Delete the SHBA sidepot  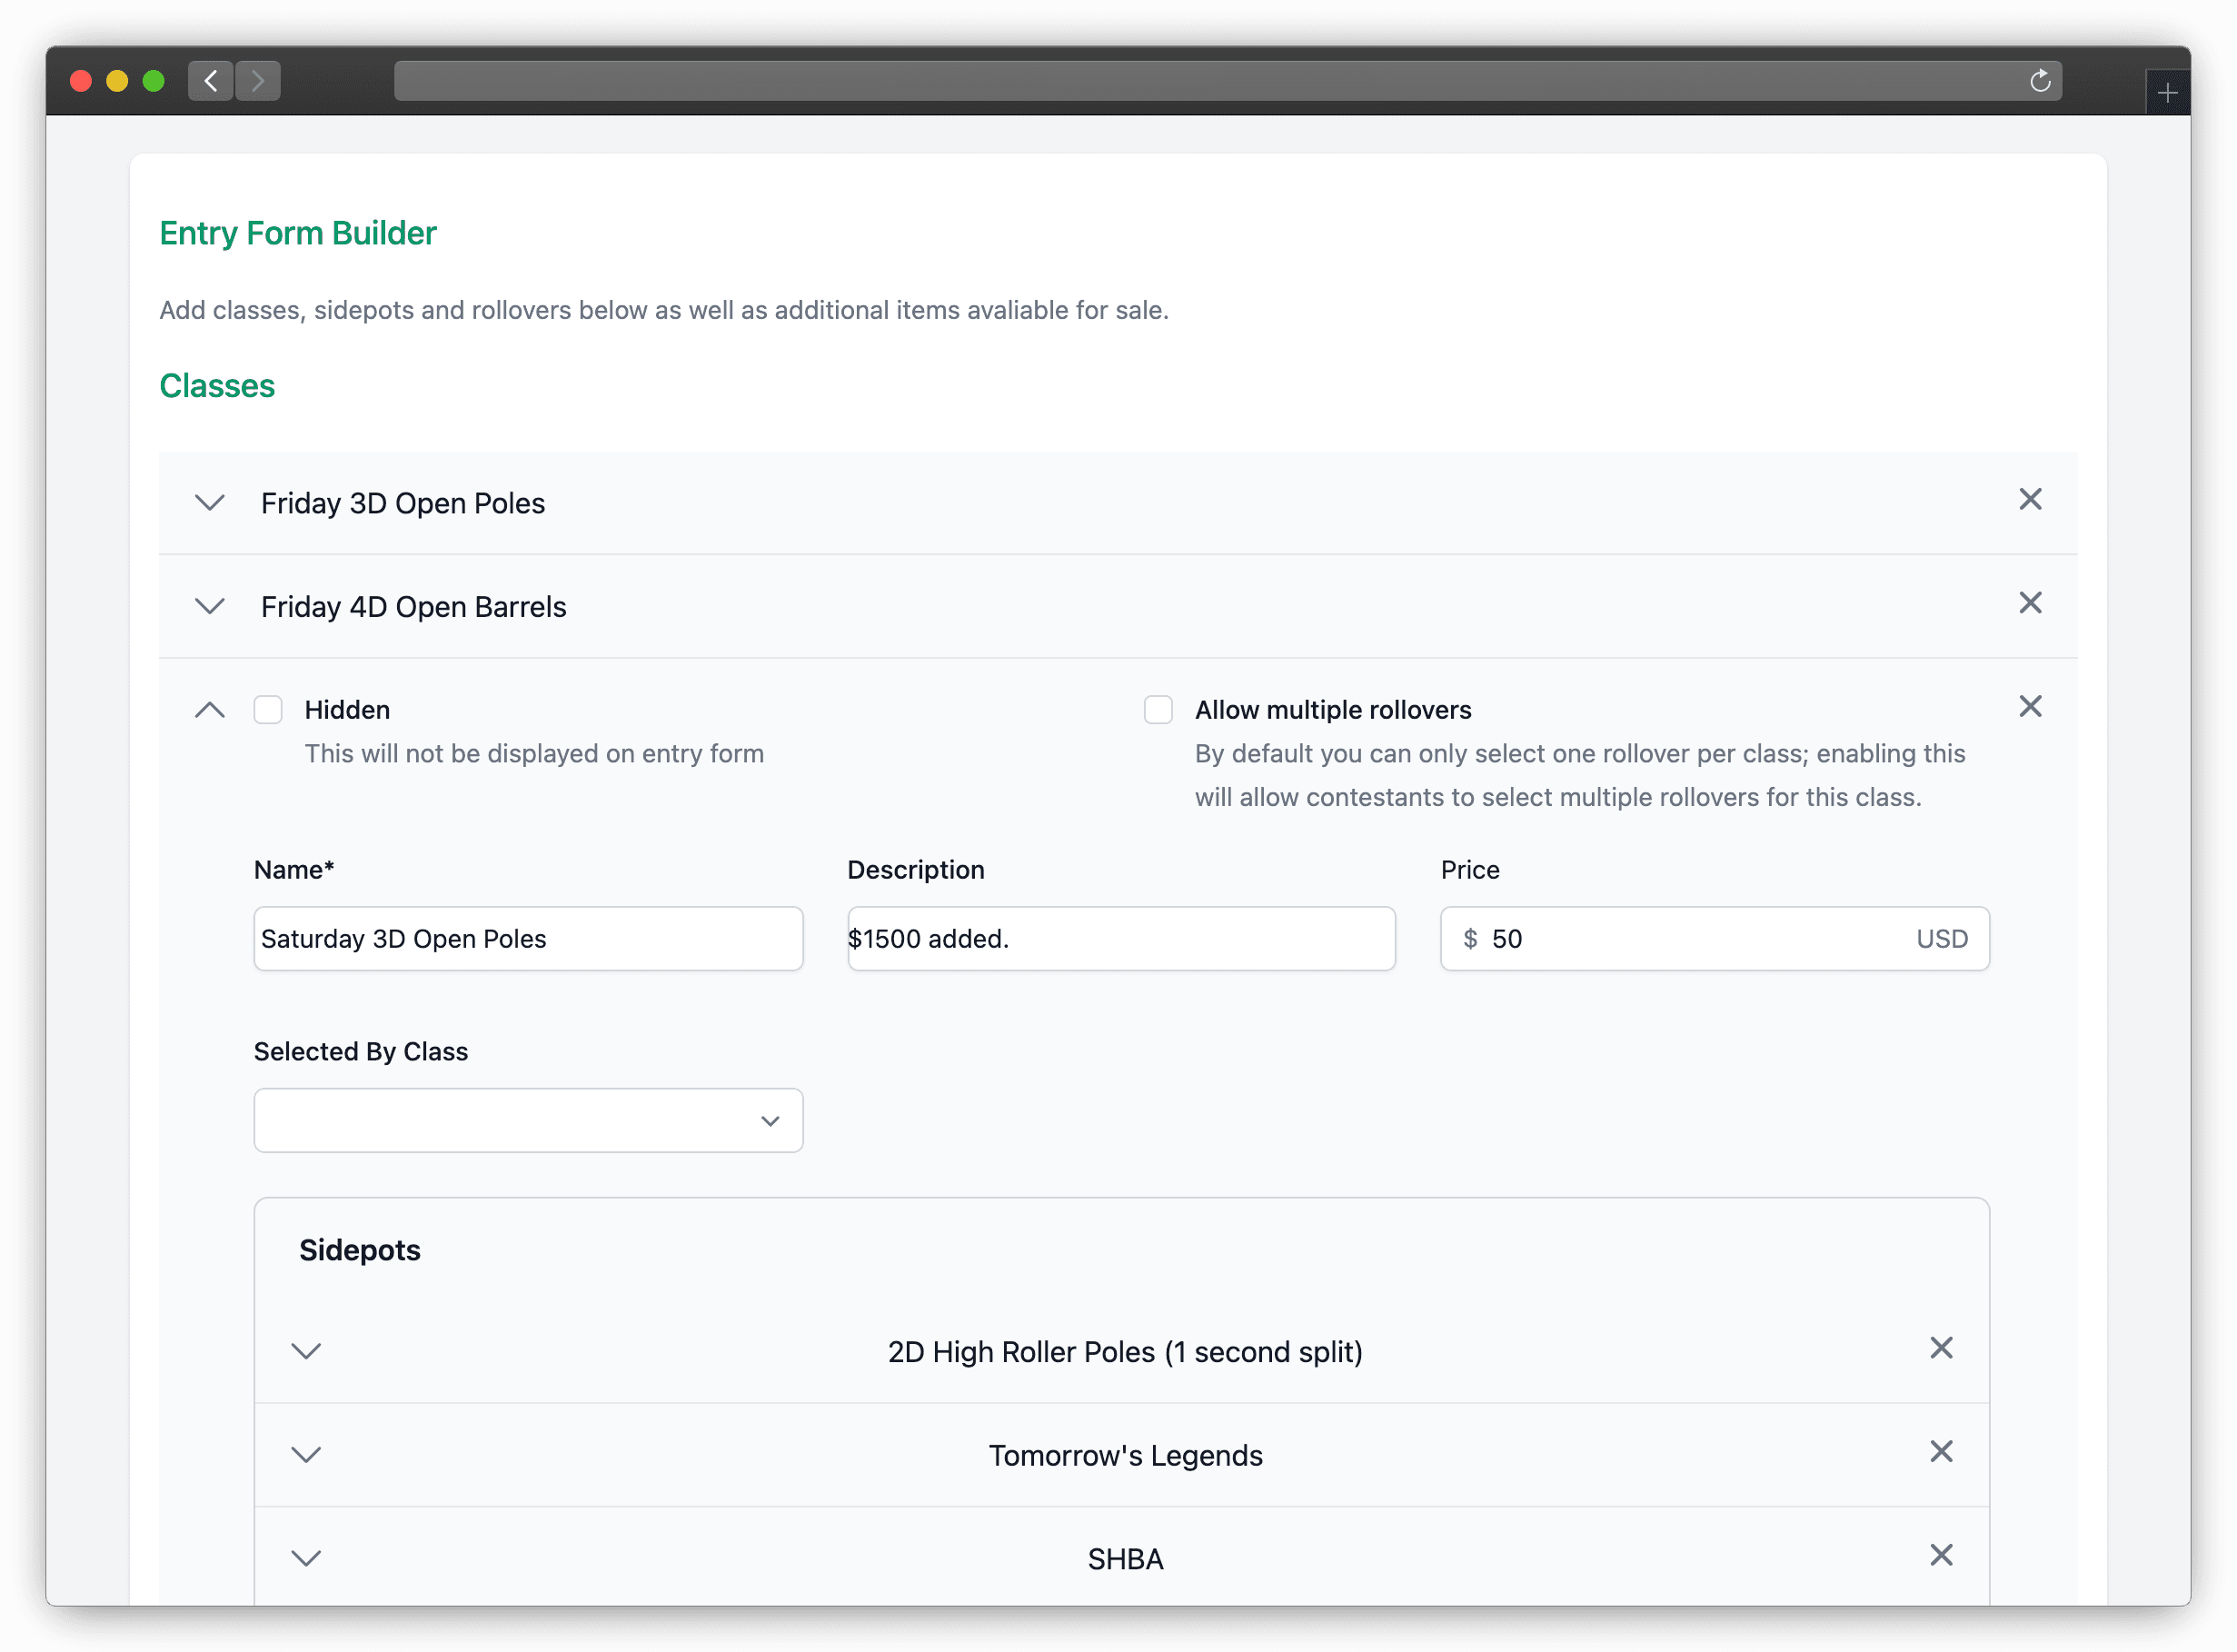[1940, 1555]
